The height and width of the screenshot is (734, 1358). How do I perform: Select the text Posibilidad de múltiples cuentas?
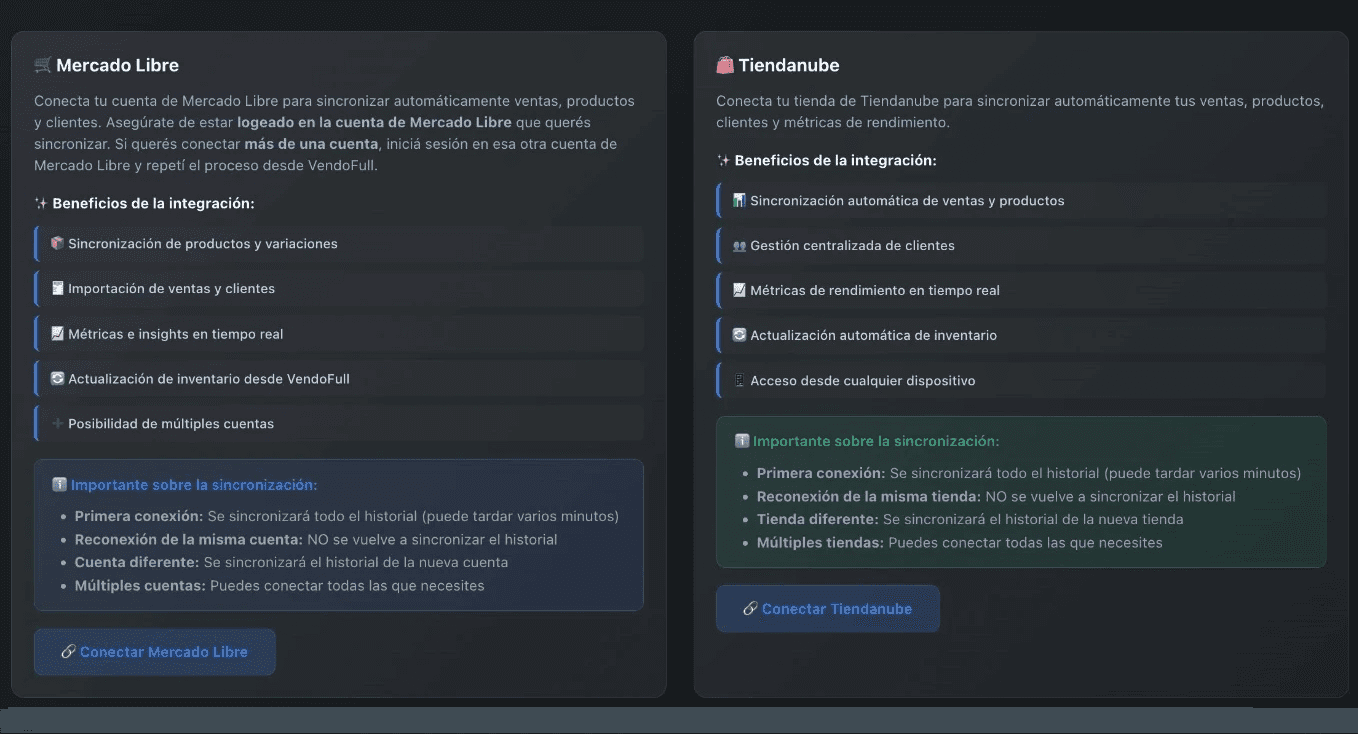[171, 424]
